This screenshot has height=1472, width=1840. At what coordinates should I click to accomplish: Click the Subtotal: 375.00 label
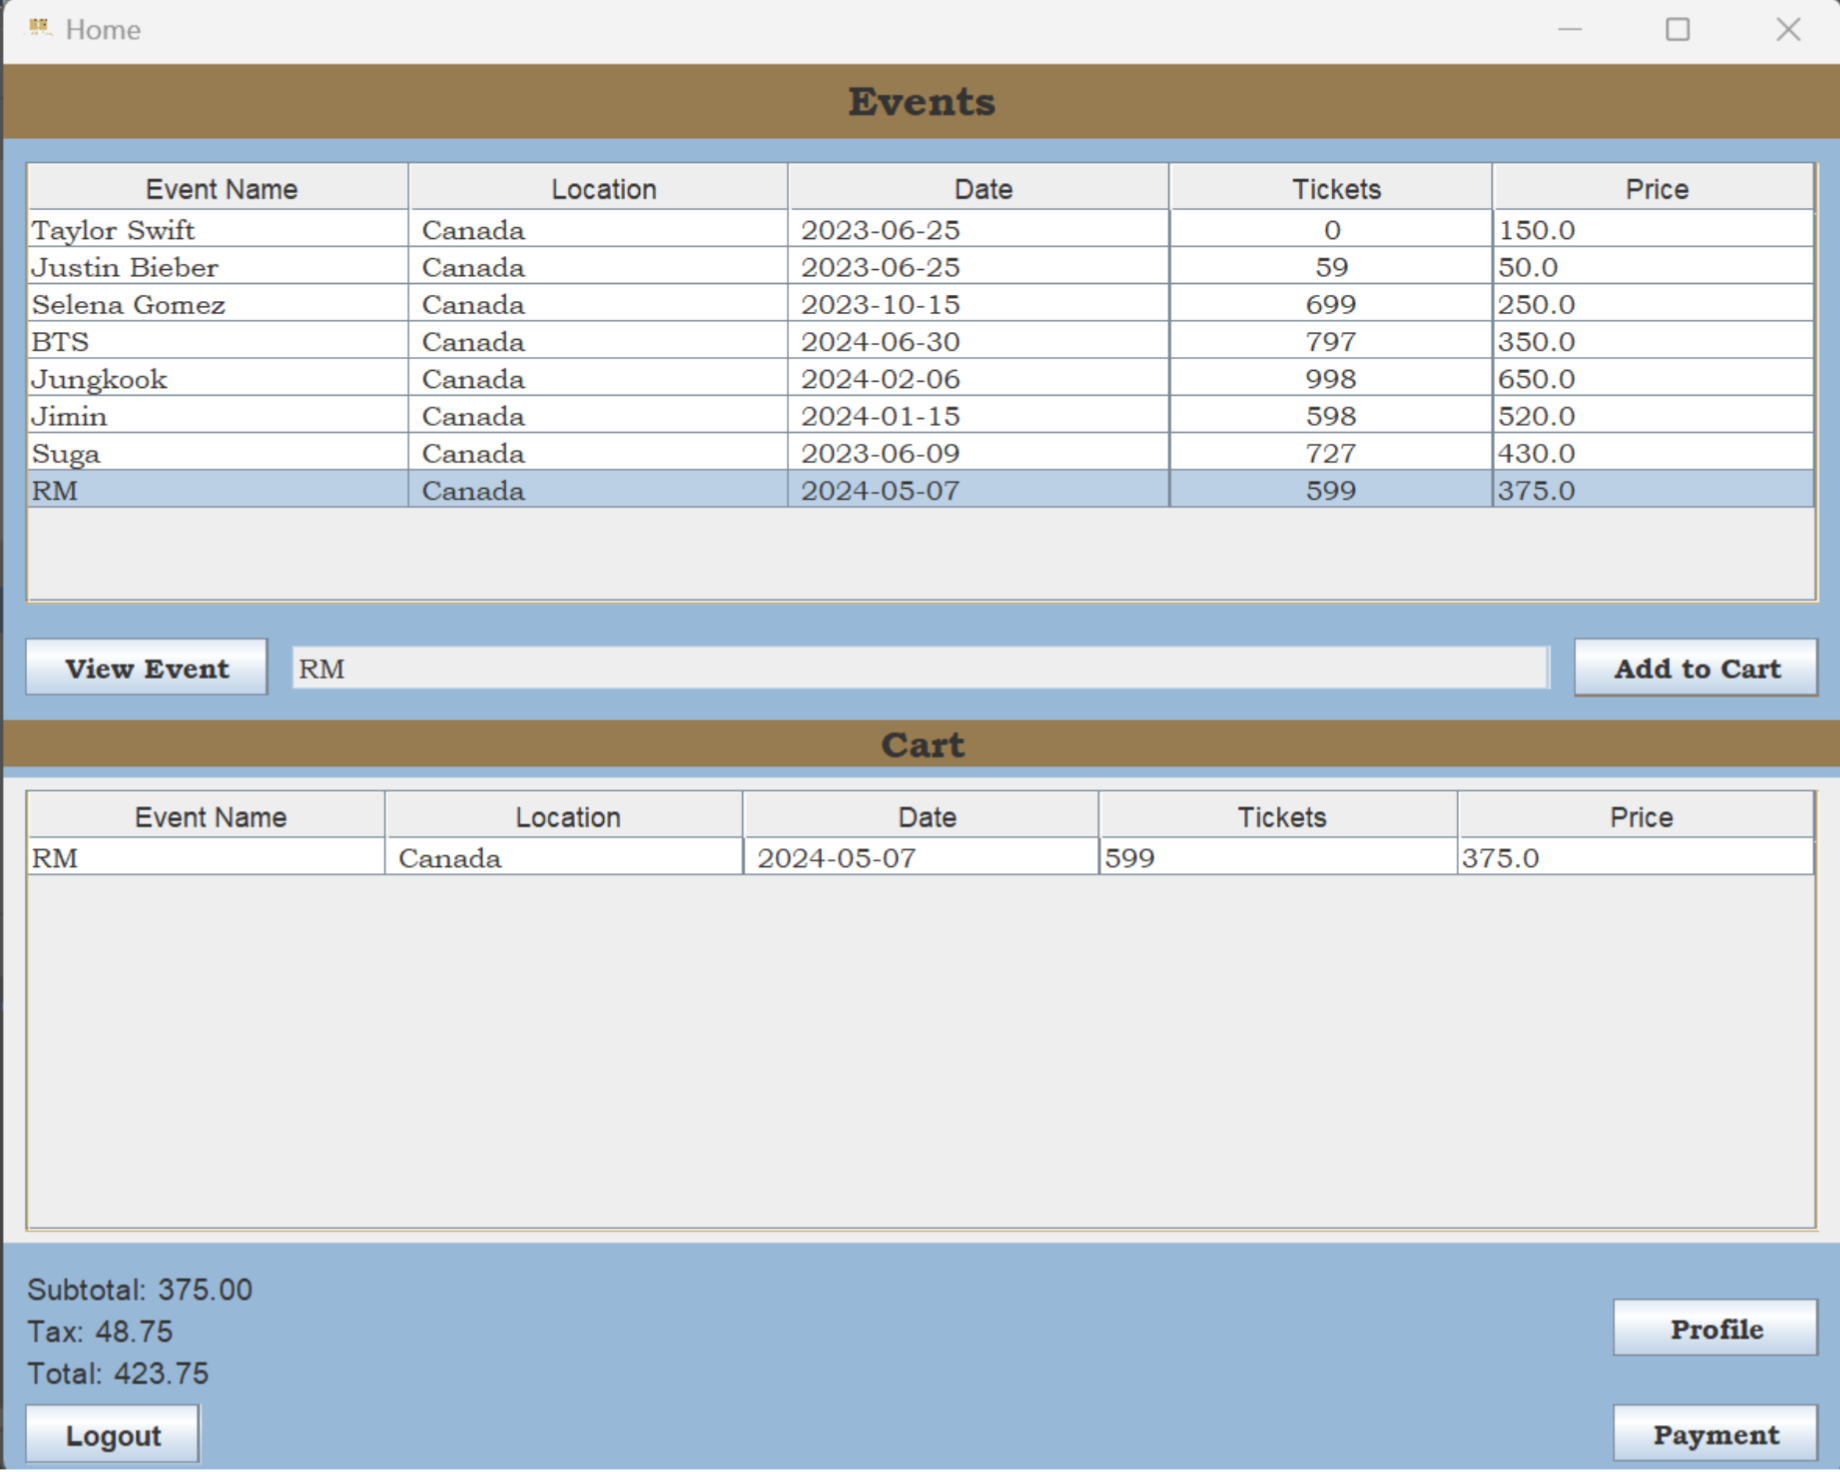140,1289
